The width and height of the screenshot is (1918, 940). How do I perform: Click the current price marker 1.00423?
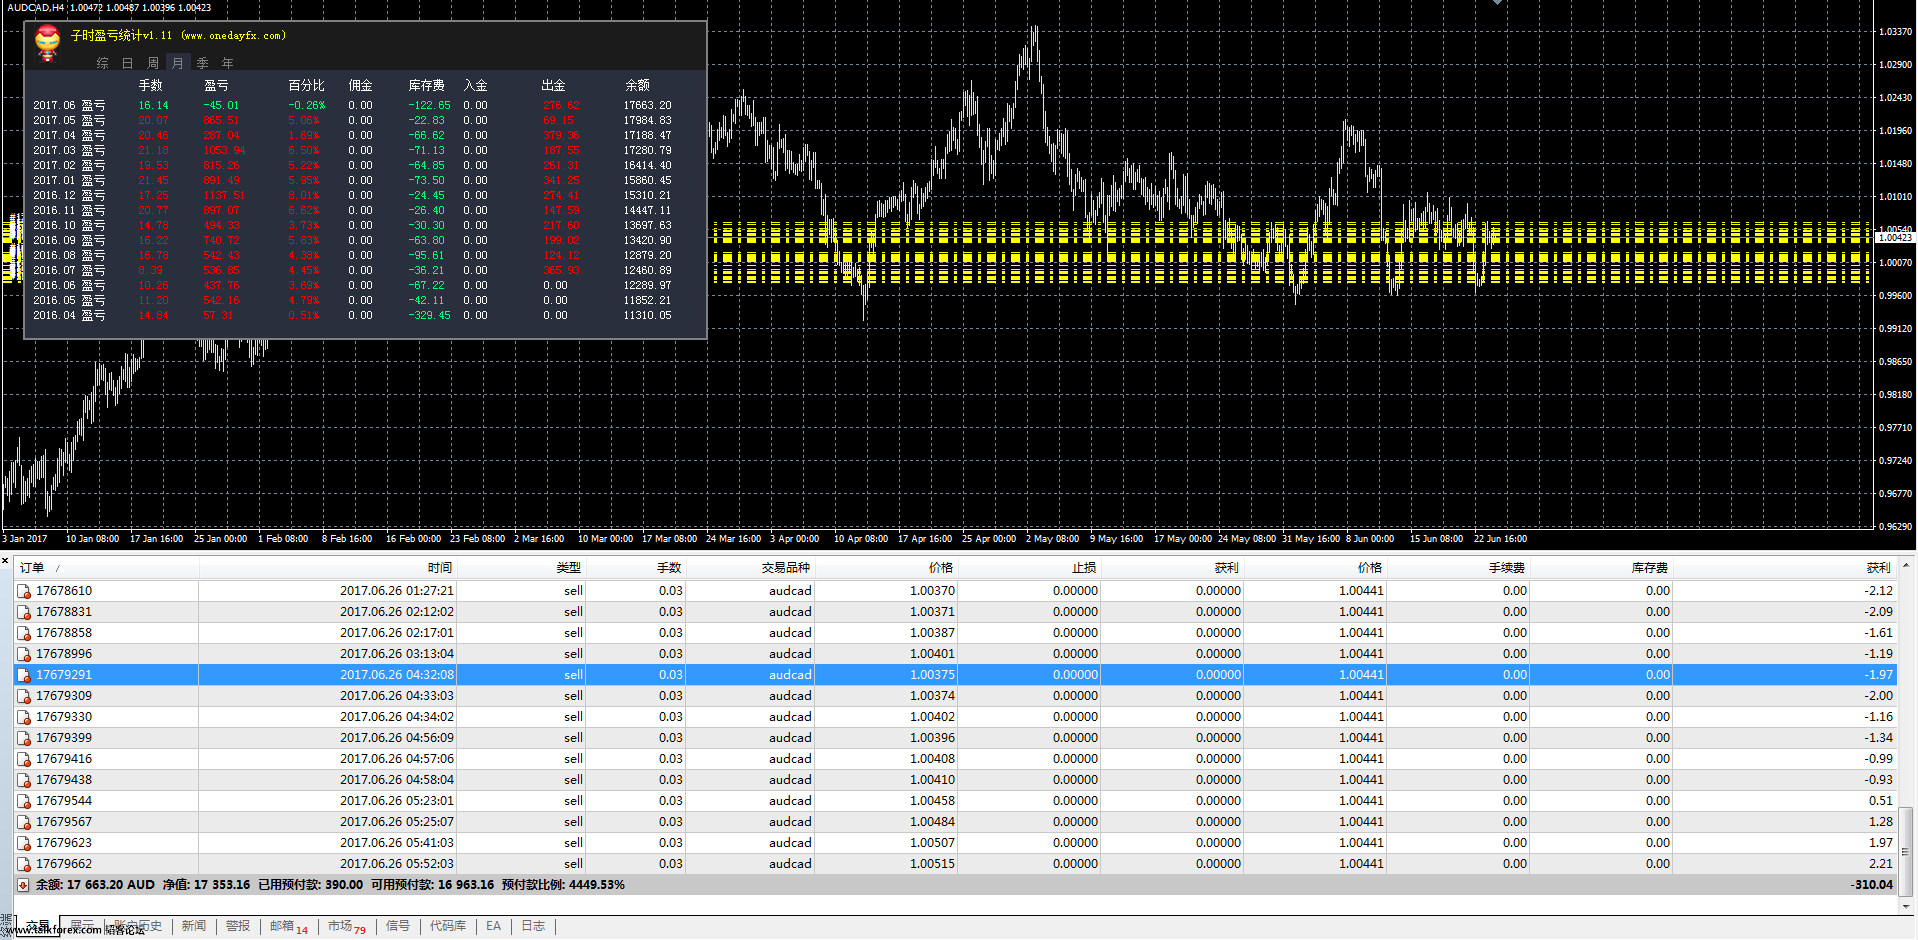tap(1895, 238)
